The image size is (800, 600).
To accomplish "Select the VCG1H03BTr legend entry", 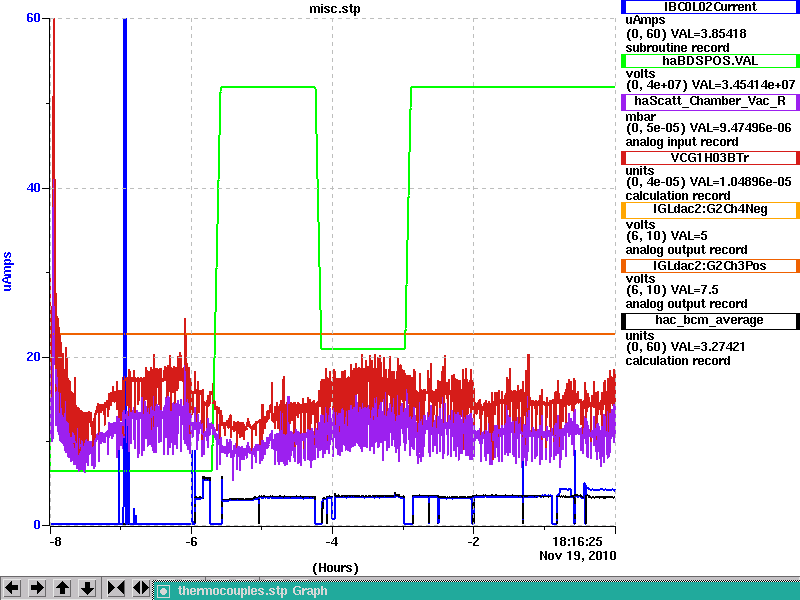I will pos(710,158).
